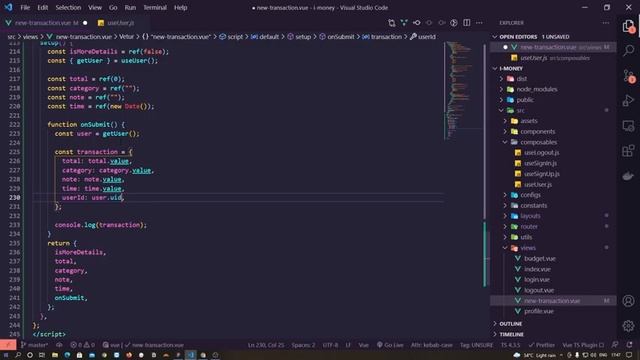
Task: Open Run and Debug view
Action: (x=629, y=100)
